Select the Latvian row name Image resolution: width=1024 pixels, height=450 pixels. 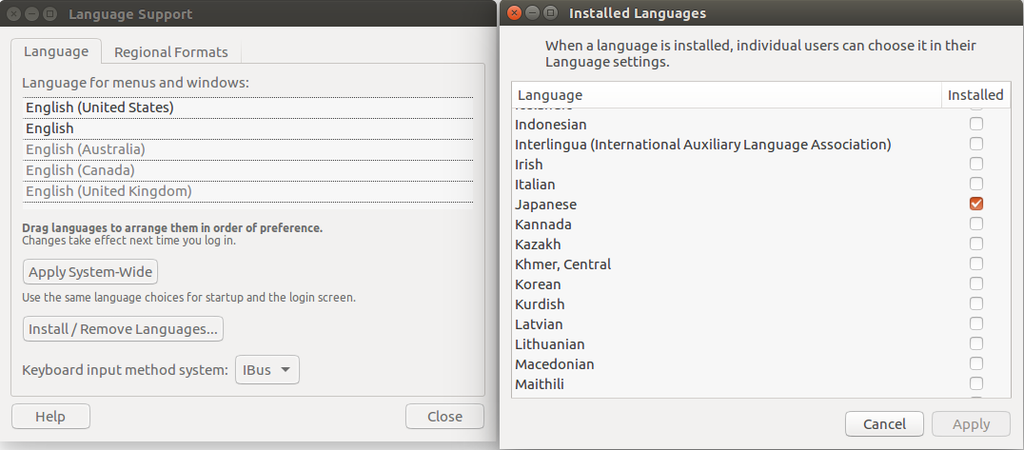539,325
